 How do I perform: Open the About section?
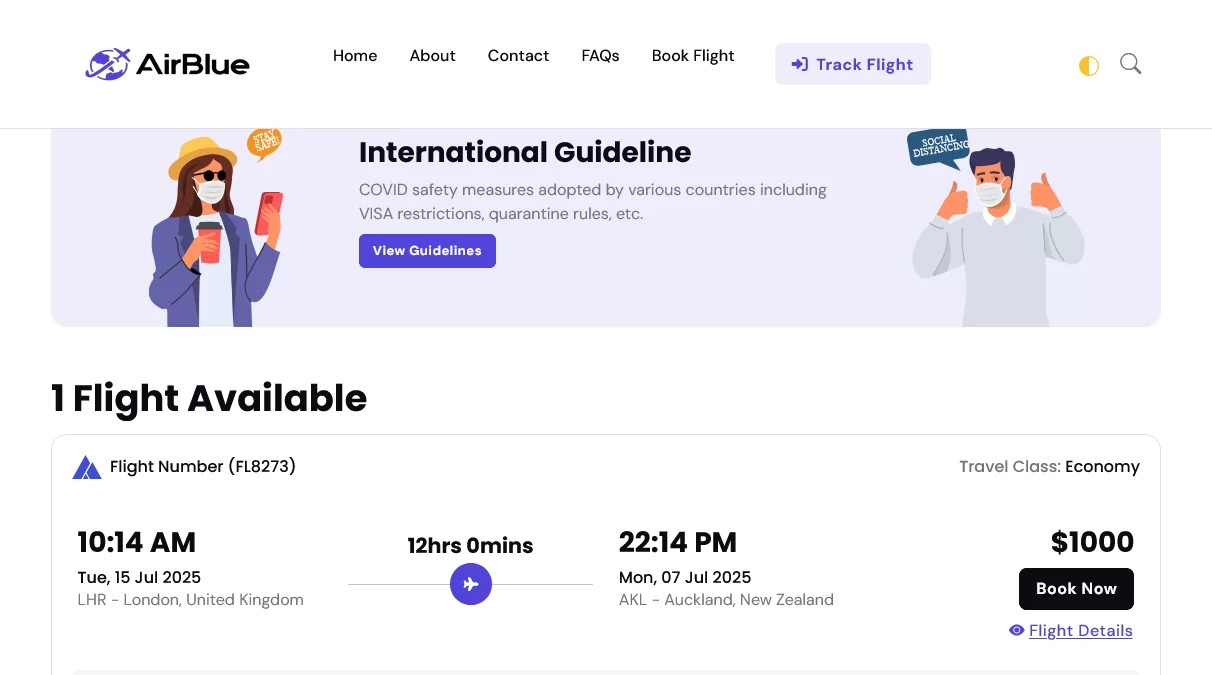point(432,56)
